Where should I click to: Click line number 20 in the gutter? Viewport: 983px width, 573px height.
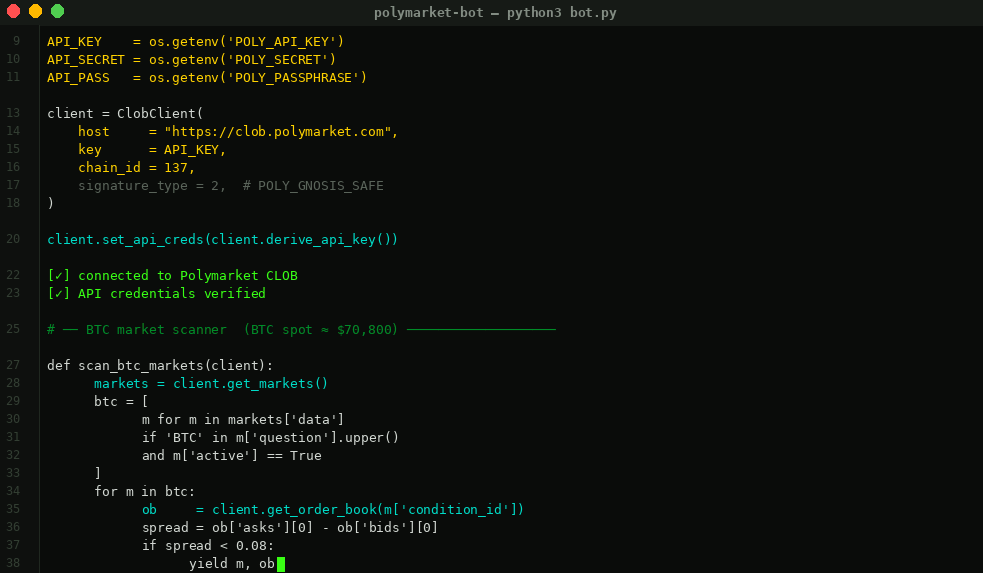click(x=13, y=239)
